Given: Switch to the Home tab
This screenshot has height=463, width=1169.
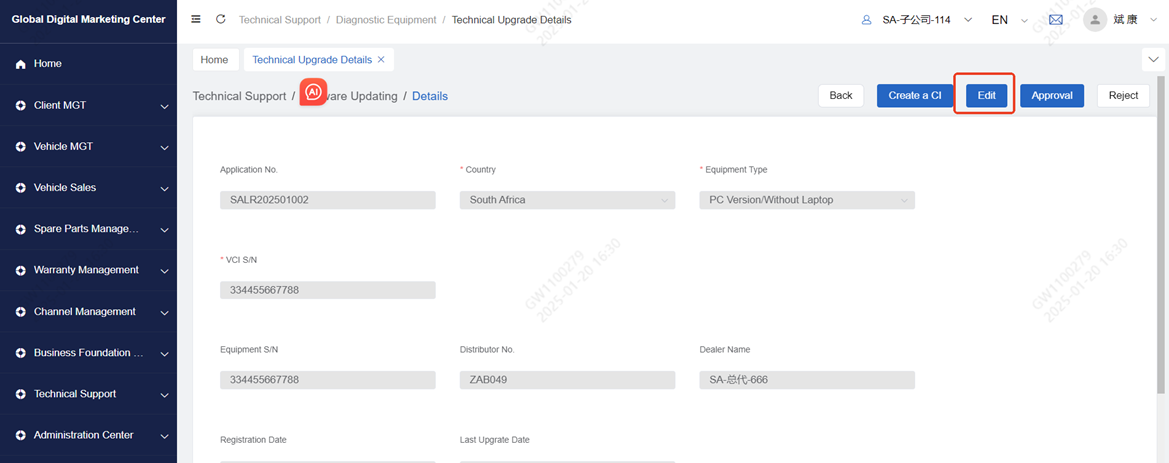Looking at the screenshot, I should pyautogui.click(x=214, y=60).
